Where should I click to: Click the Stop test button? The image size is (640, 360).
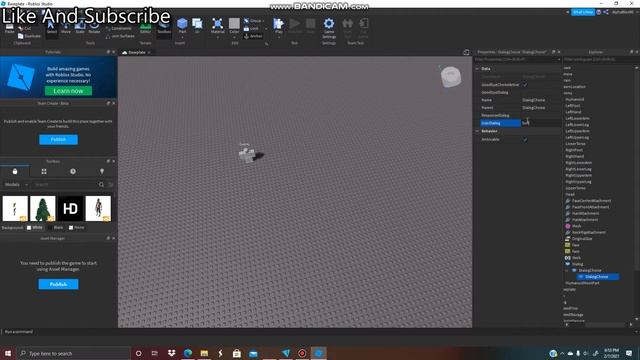click(311, 23)
